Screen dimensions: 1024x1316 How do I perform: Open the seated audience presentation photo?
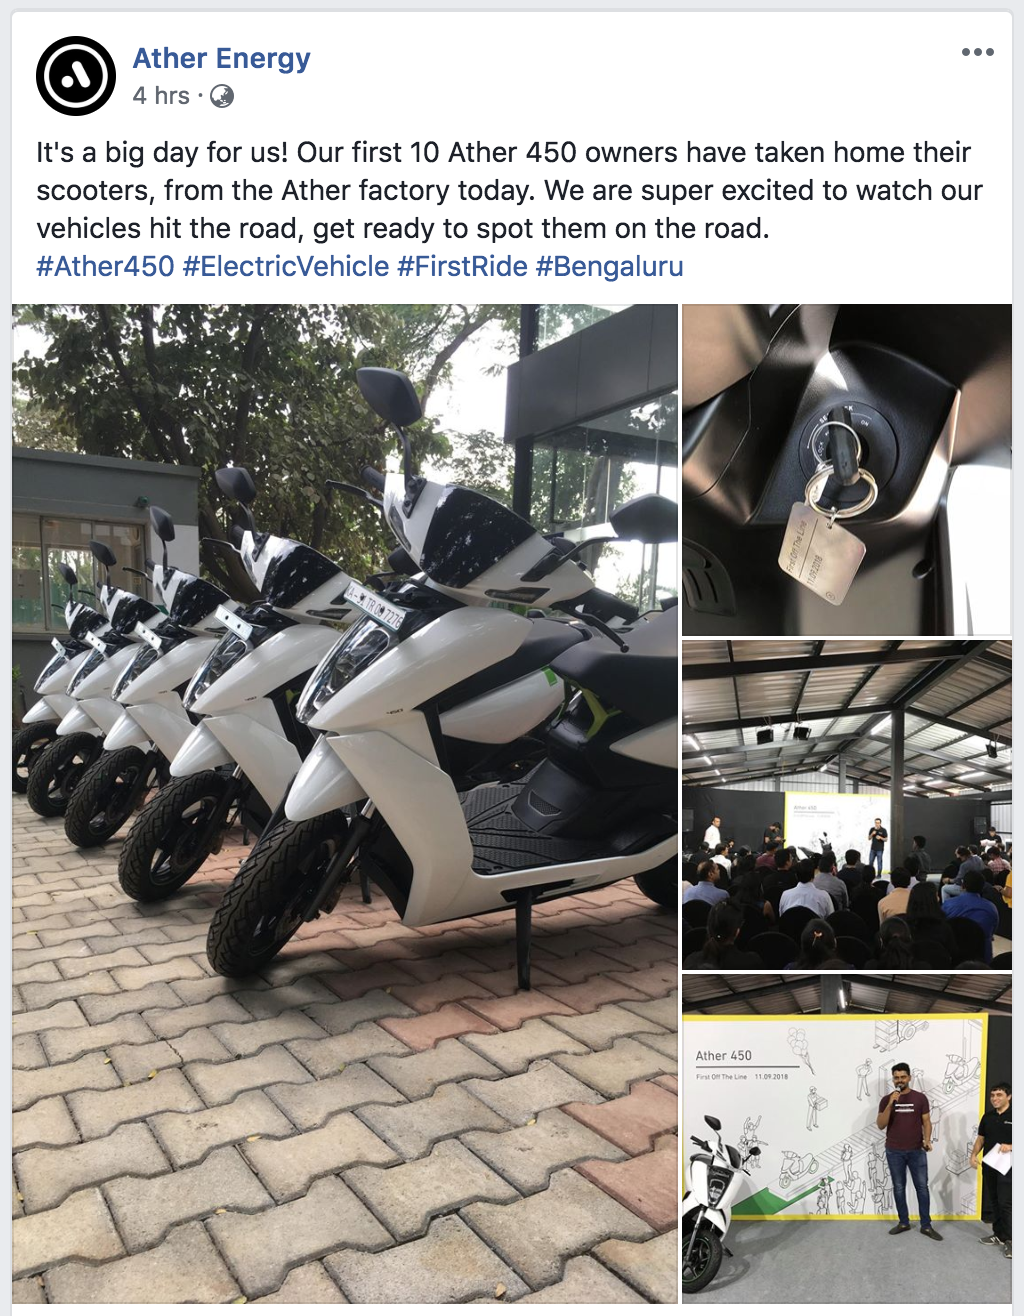coord(847,805)
